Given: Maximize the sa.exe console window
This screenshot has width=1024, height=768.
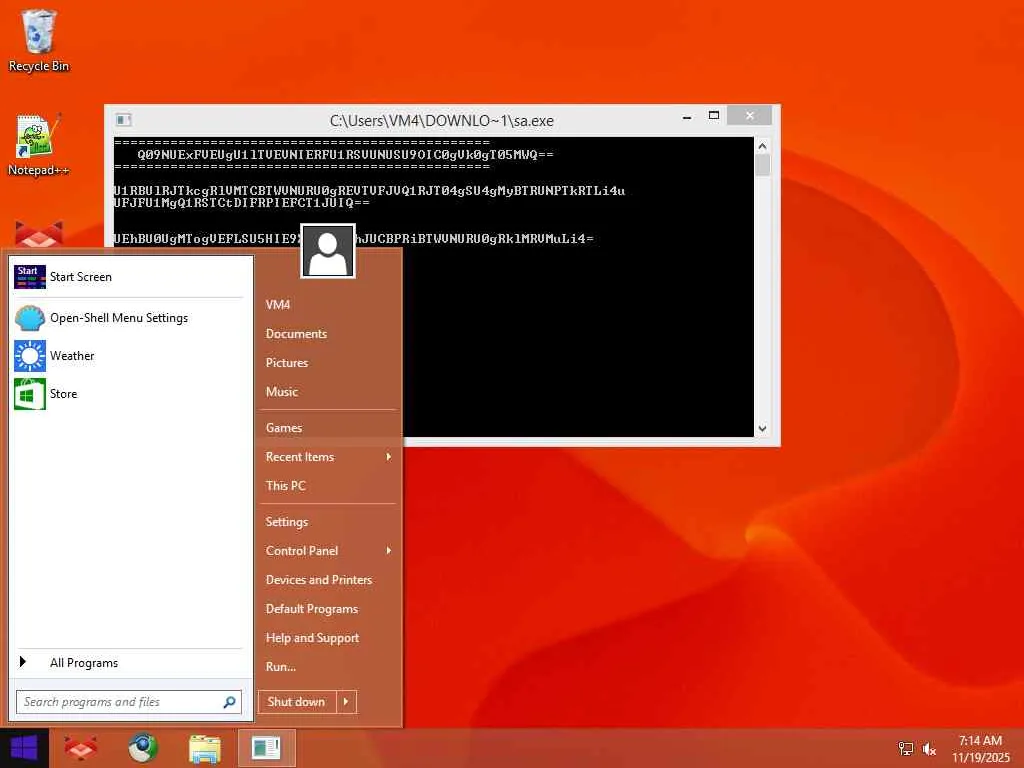Looking at the screenshot, I should tap(714, 116).
